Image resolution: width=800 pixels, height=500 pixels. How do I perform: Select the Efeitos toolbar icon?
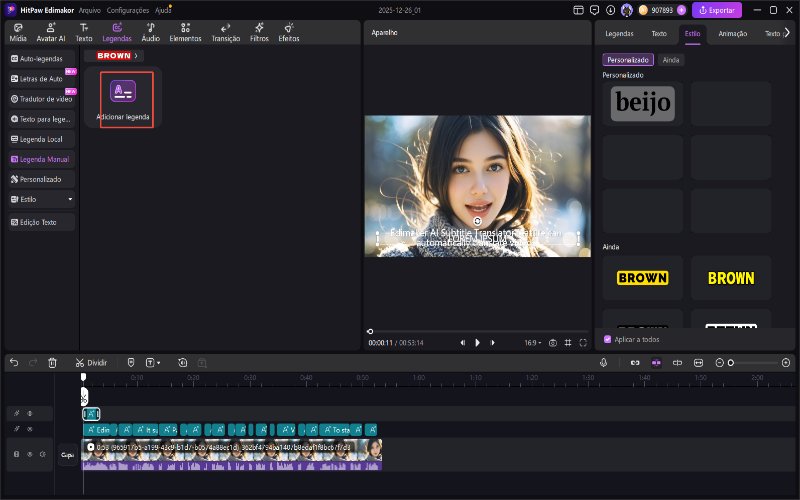[x=289, y=32]
